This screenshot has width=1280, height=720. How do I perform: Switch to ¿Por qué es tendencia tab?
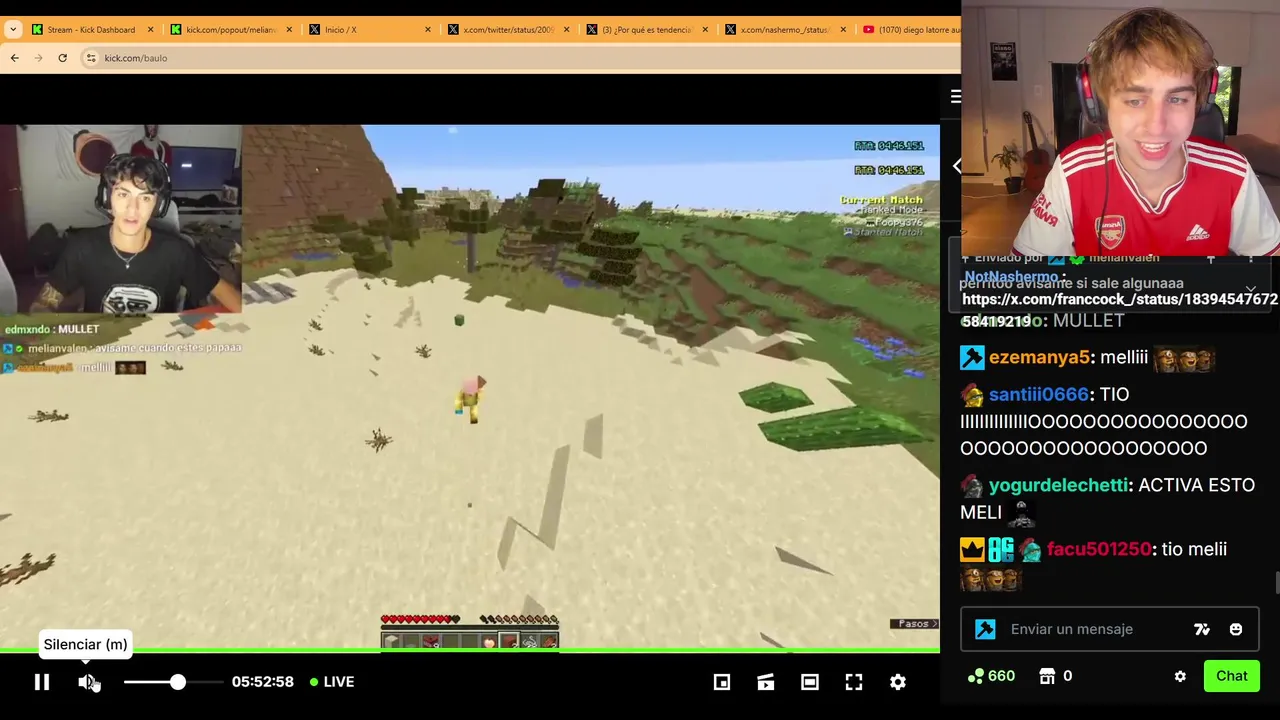click(646, 30)
